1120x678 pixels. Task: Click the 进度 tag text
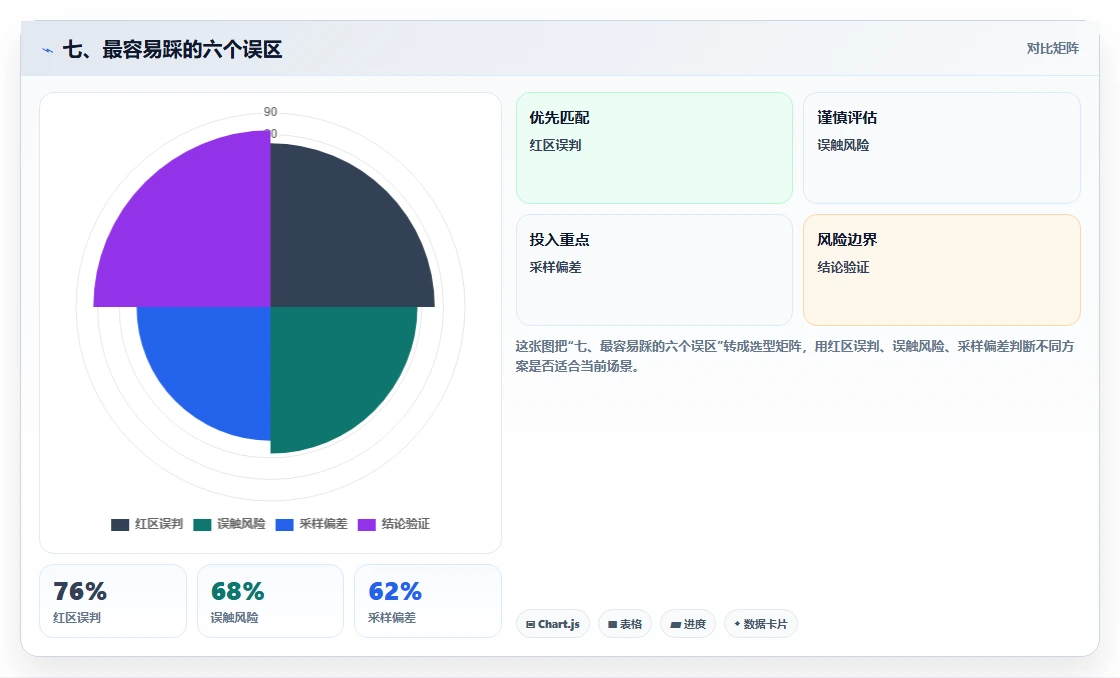coord(694,624)
